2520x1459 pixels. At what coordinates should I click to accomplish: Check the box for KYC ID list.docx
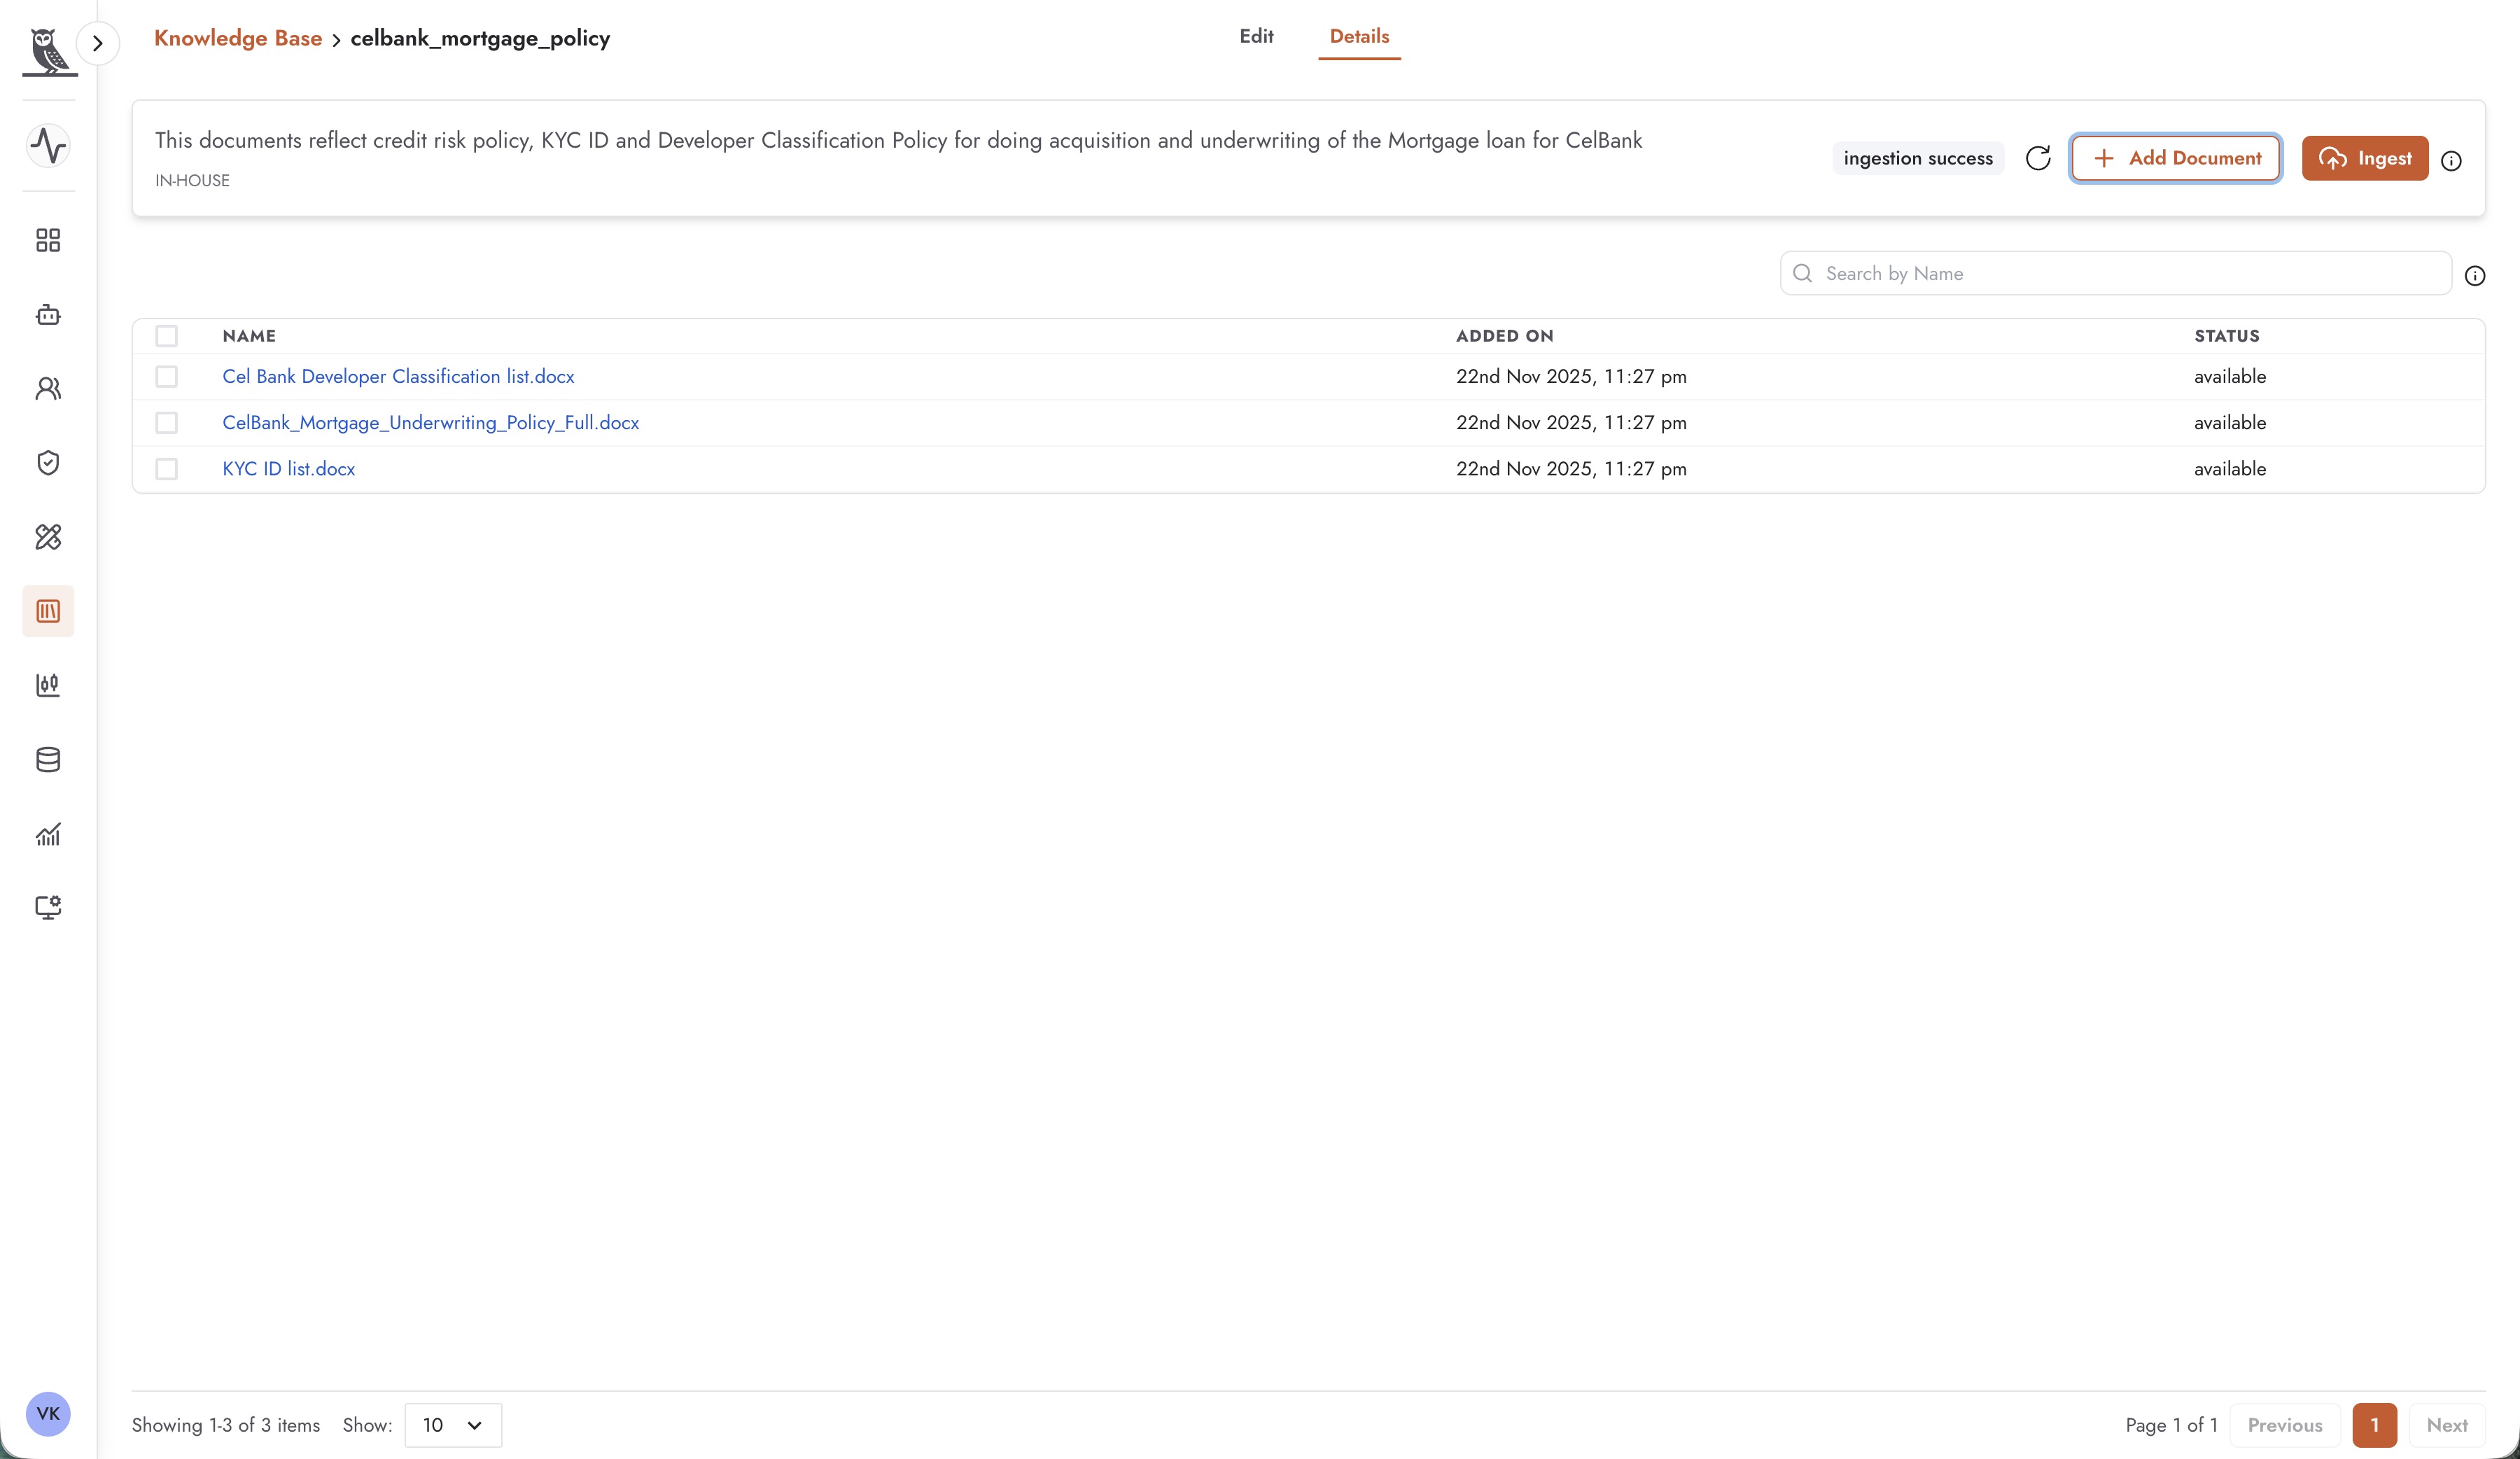coord(167,469)
